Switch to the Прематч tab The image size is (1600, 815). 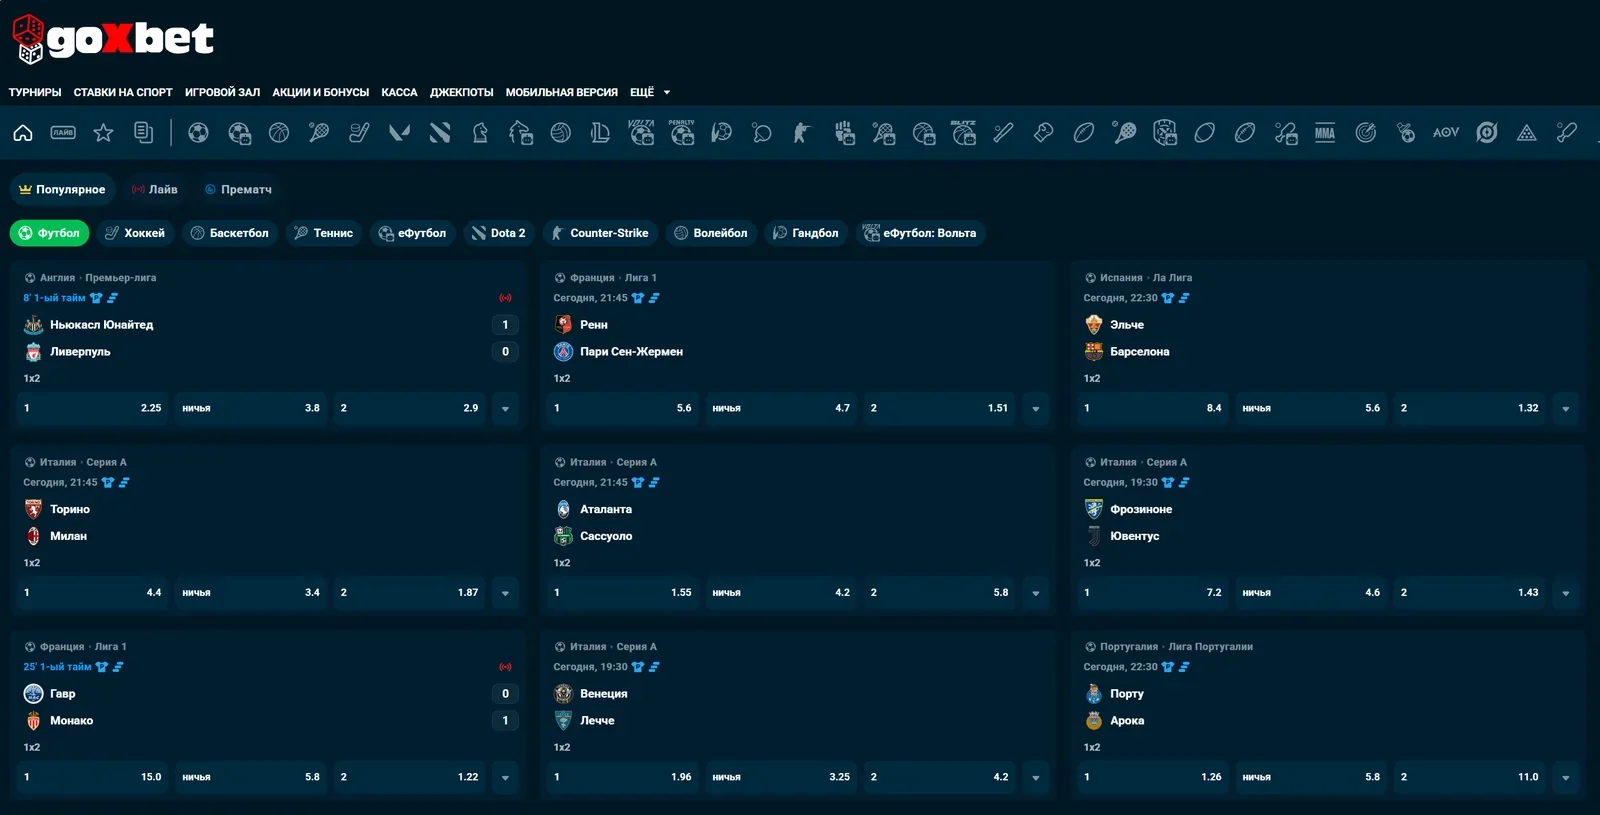click(238, 189)
